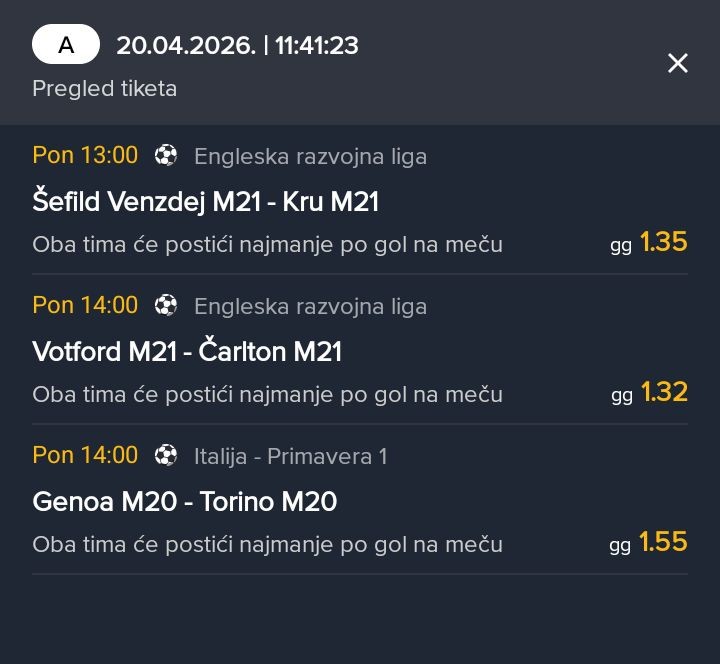This screenshot has height=664, width=720.
Task: Tap the A ticket badge
Action: [x=66, y=45]
